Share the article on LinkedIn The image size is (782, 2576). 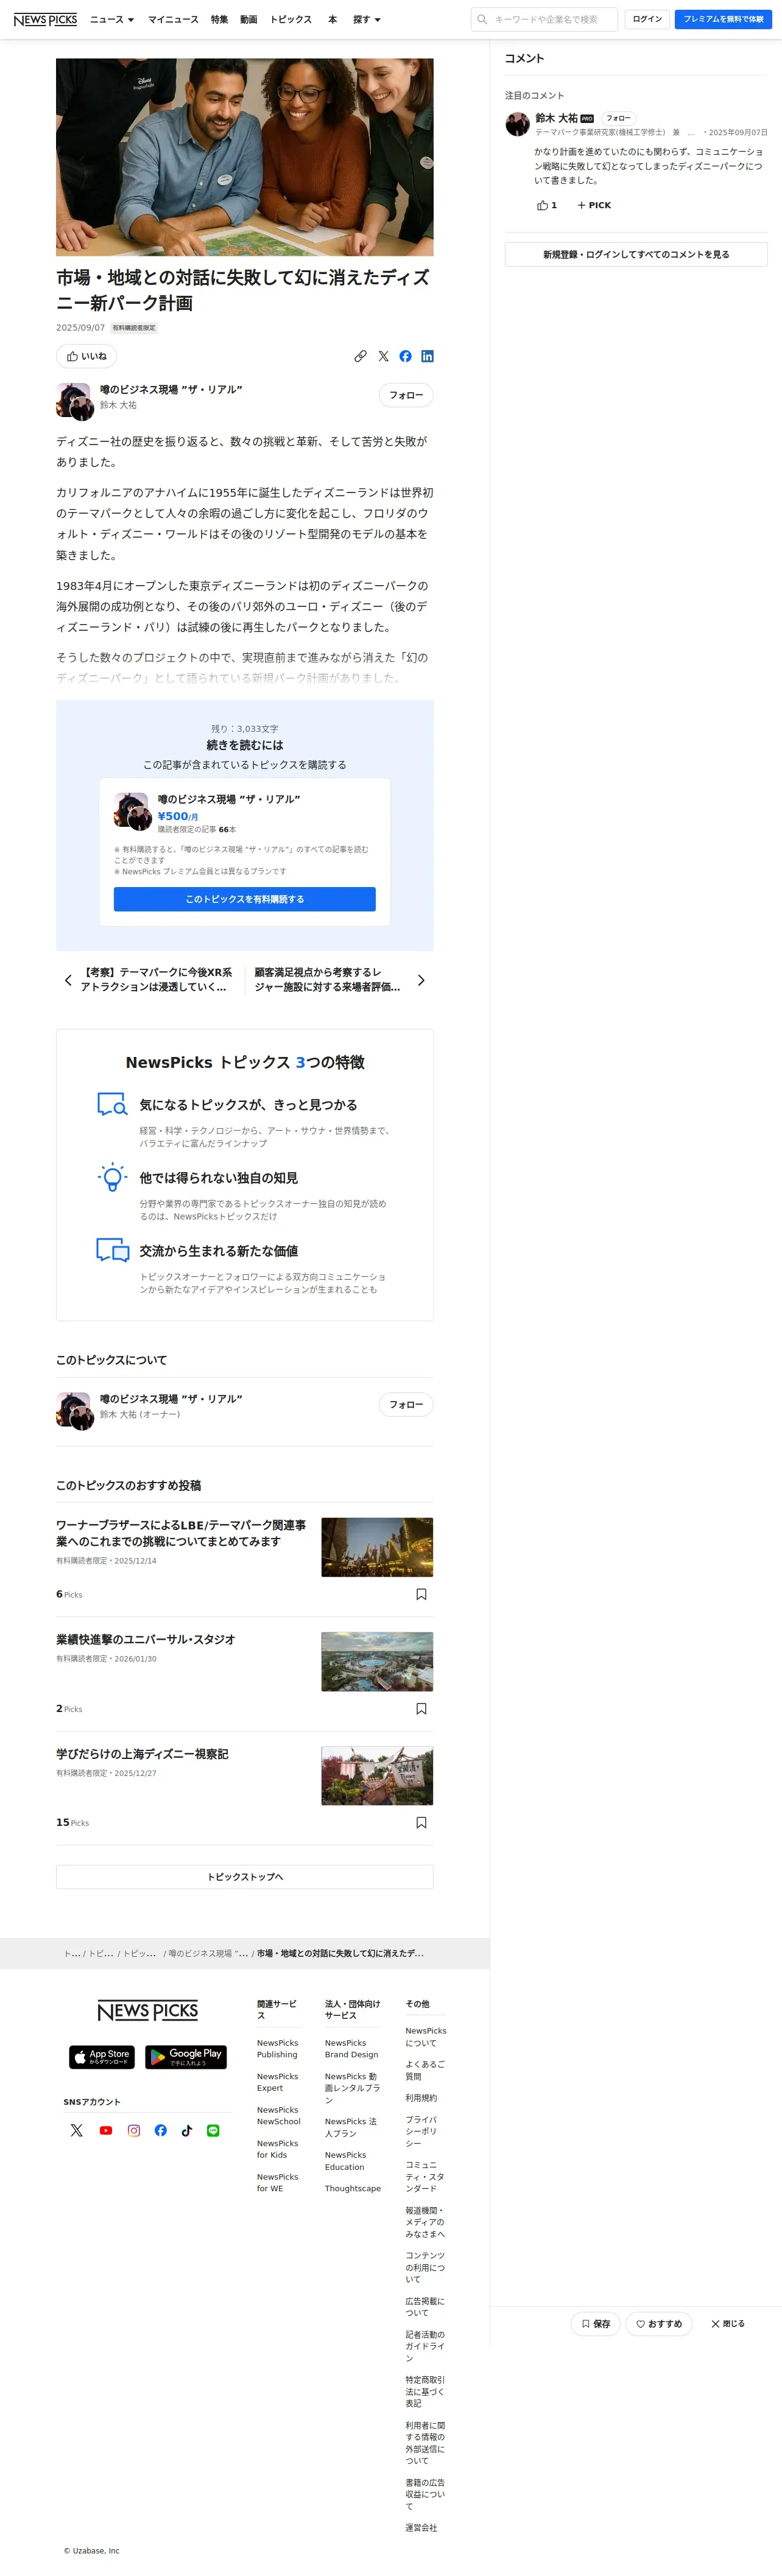tap(427, 356)
